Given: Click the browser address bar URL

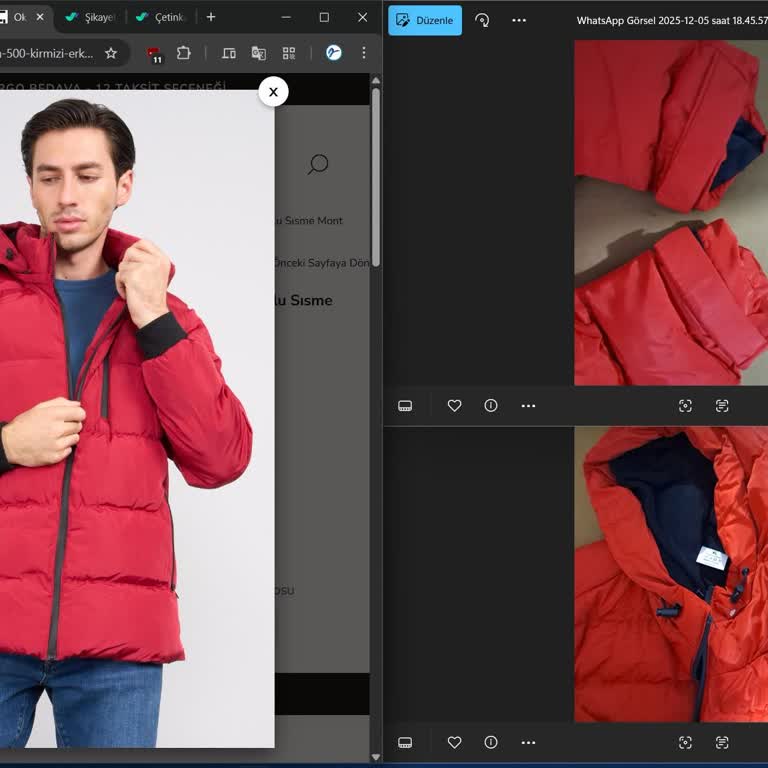Looking at the screenshot, I should coord(47,53).
